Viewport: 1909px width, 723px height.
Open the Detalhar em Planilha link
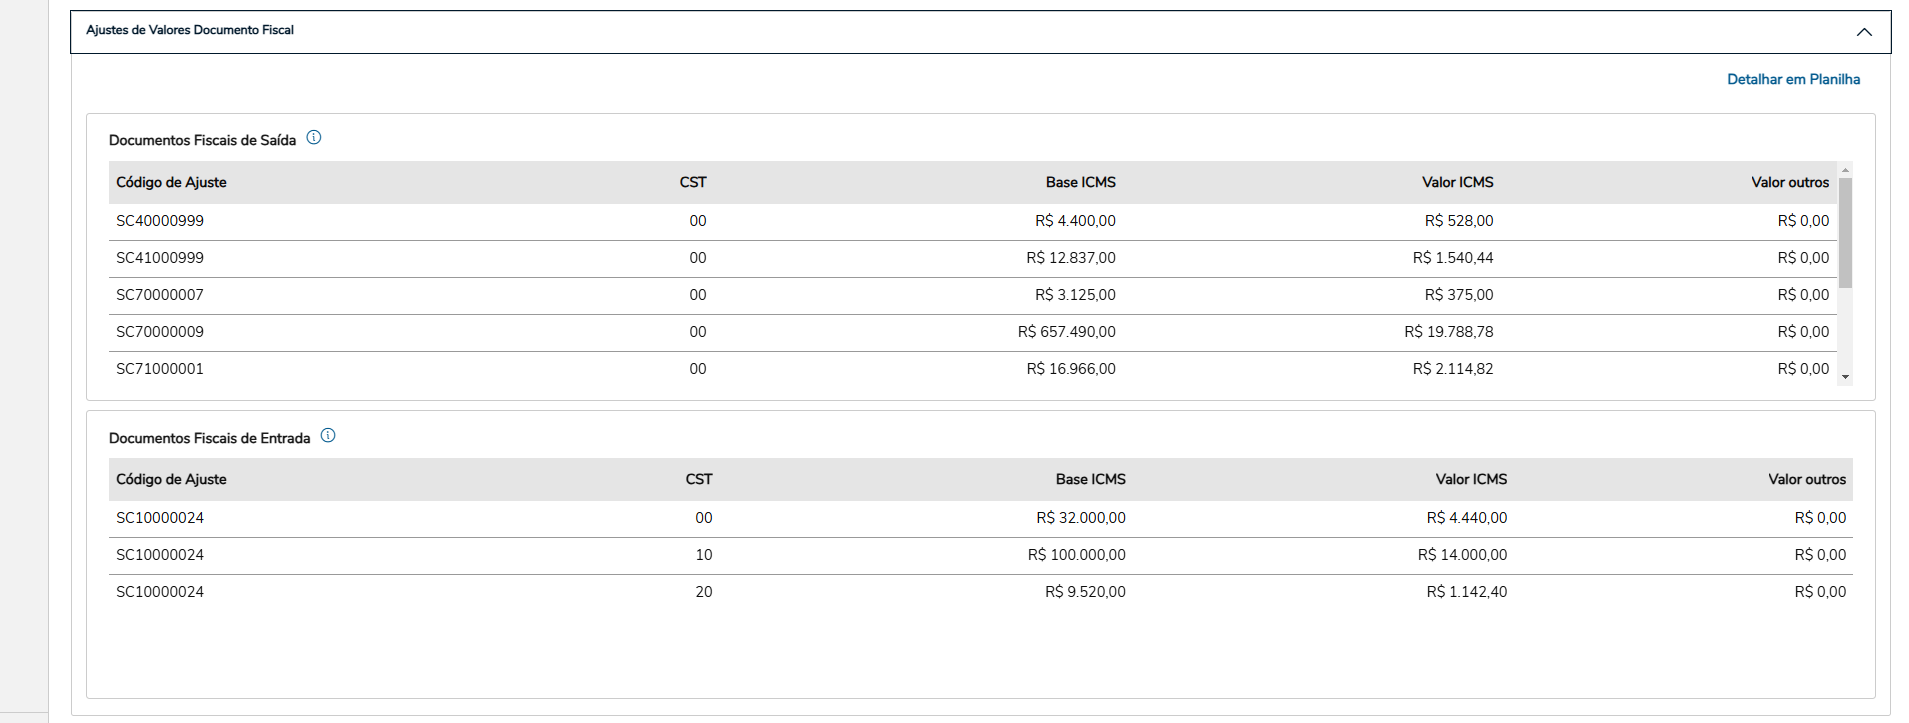(x=1793, y=79)
